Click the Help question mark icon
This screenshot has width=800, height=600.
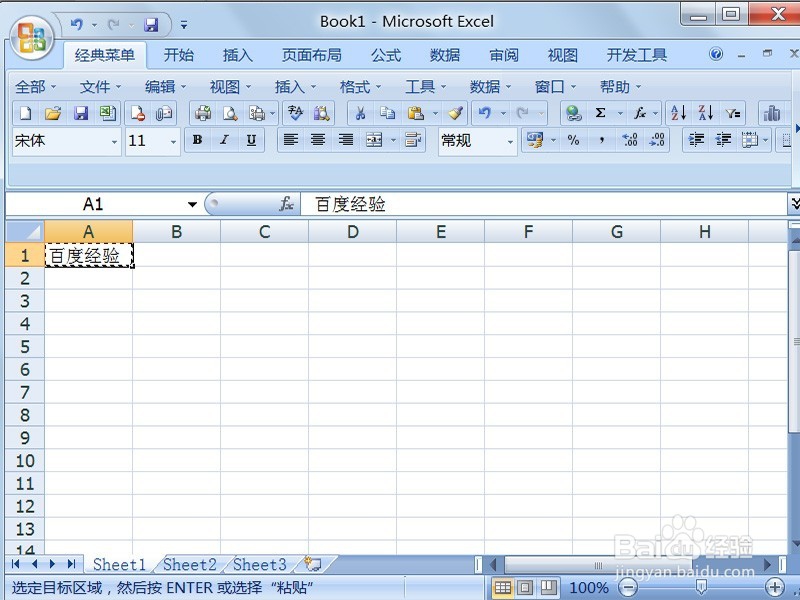pyautogui.click(x=716, y=54)
